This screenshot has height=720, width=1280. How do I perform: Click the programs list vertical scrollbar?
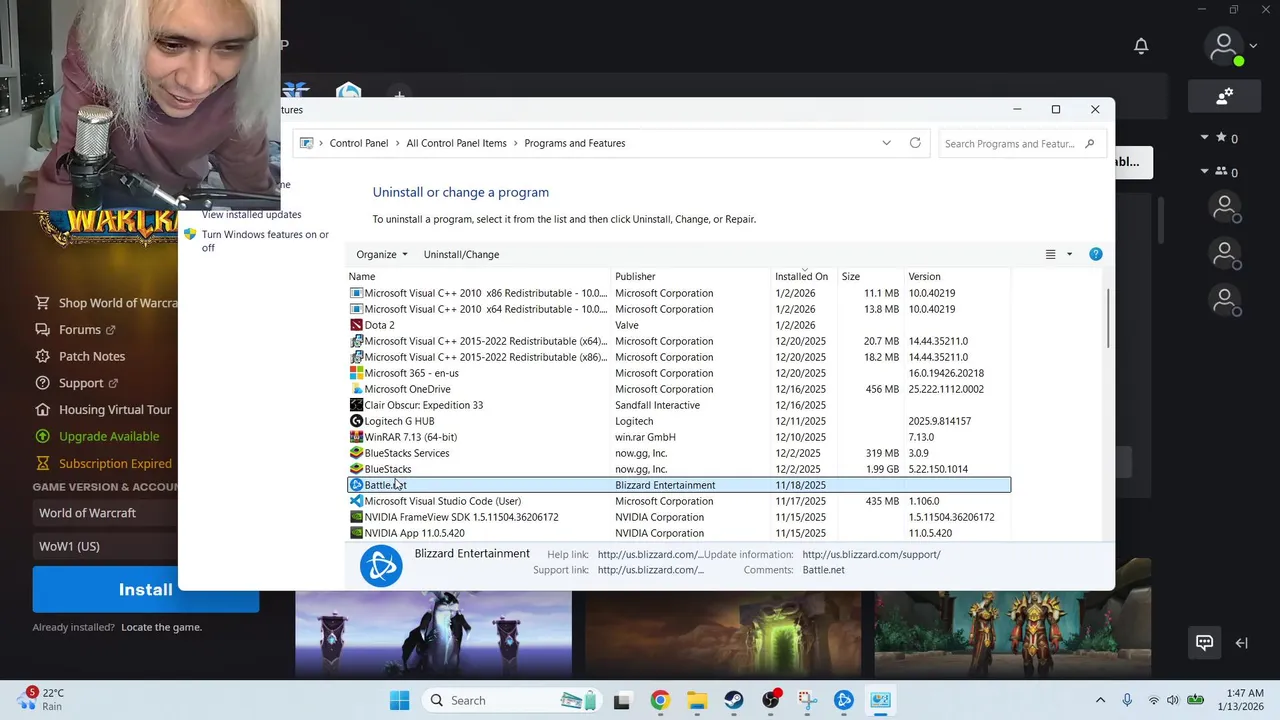click(x=1108, y=320)
